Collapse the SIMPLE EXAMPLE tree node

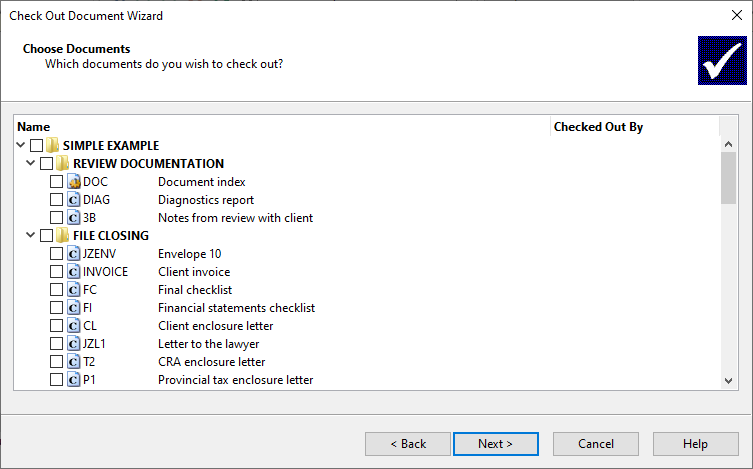point(21,145)
